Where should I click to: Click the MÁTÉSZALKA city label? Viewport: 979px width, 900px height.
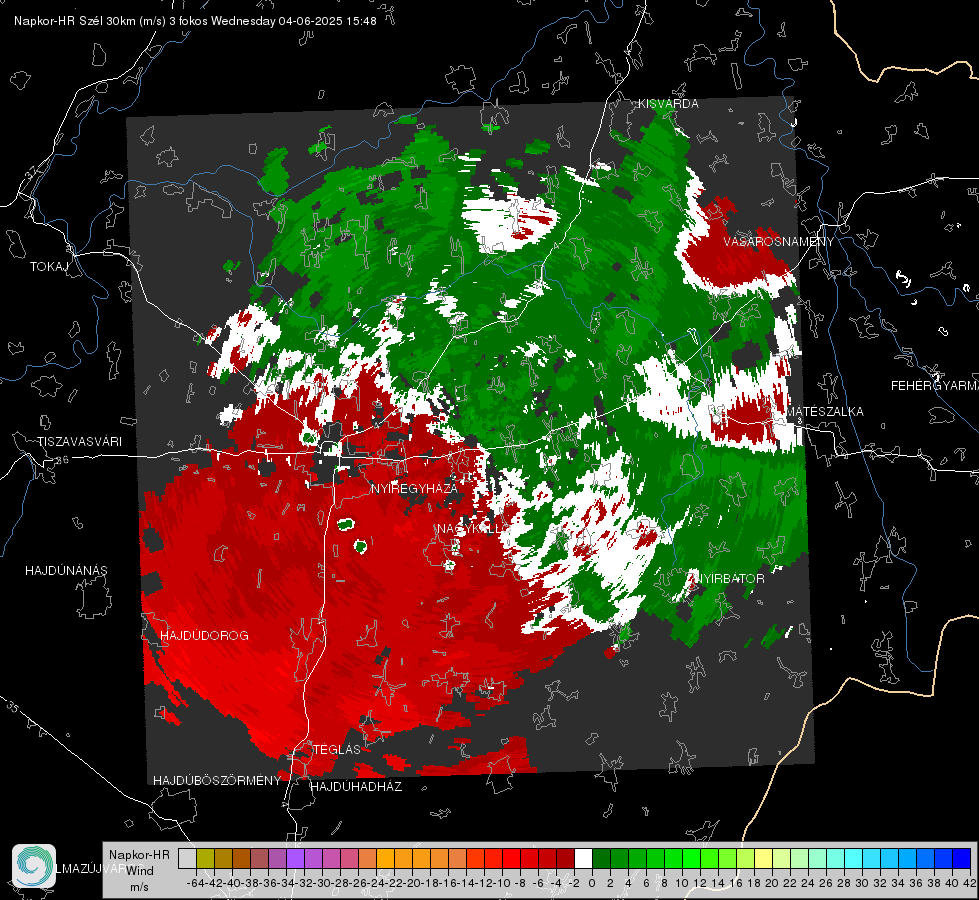pyautogui.click(x=825, y=411)
